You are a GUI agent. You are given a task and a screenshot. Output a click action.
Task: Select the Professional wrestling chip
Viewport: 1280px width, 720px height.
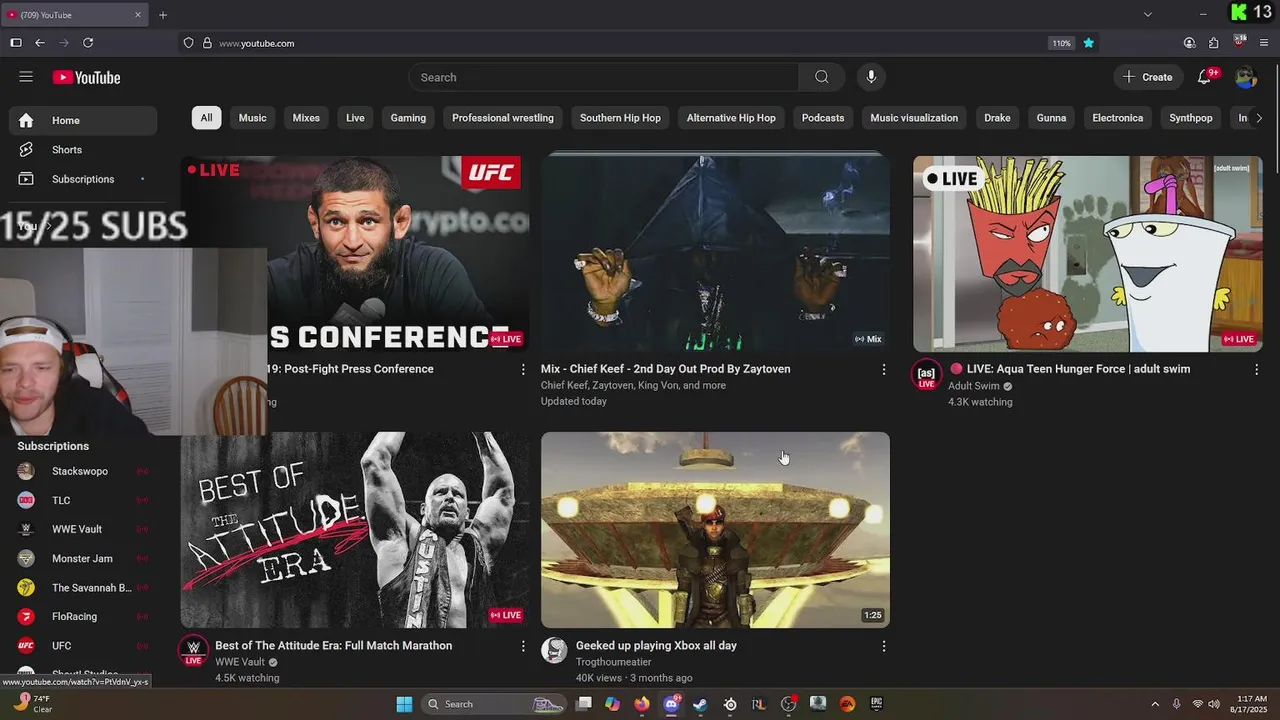pyautogui.click(x=503, y=118)
